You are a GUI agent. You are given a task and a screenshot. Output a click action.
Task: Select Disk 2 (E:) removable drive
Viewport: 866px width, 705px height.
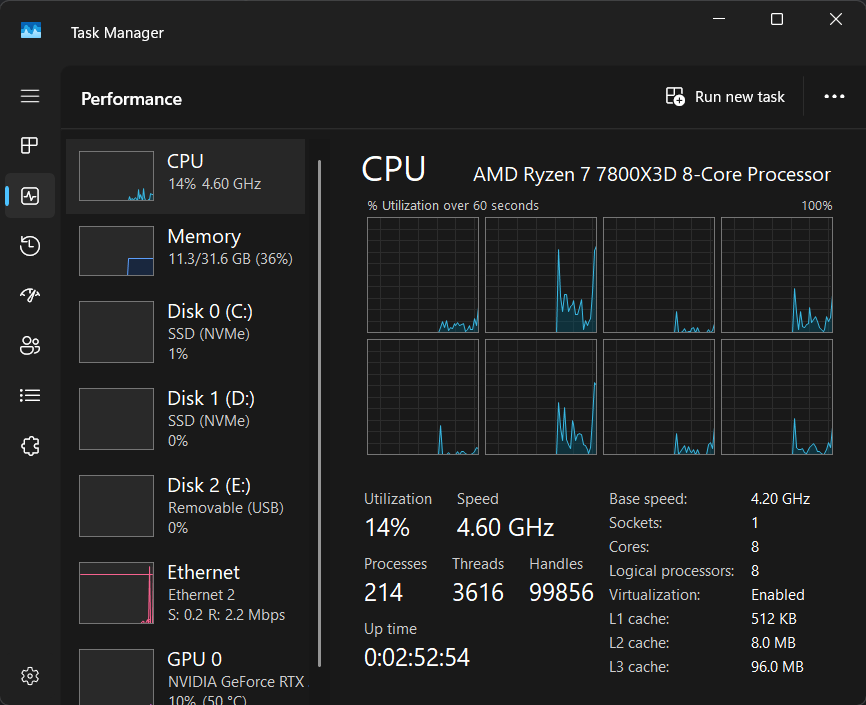(x=186, y=506)
